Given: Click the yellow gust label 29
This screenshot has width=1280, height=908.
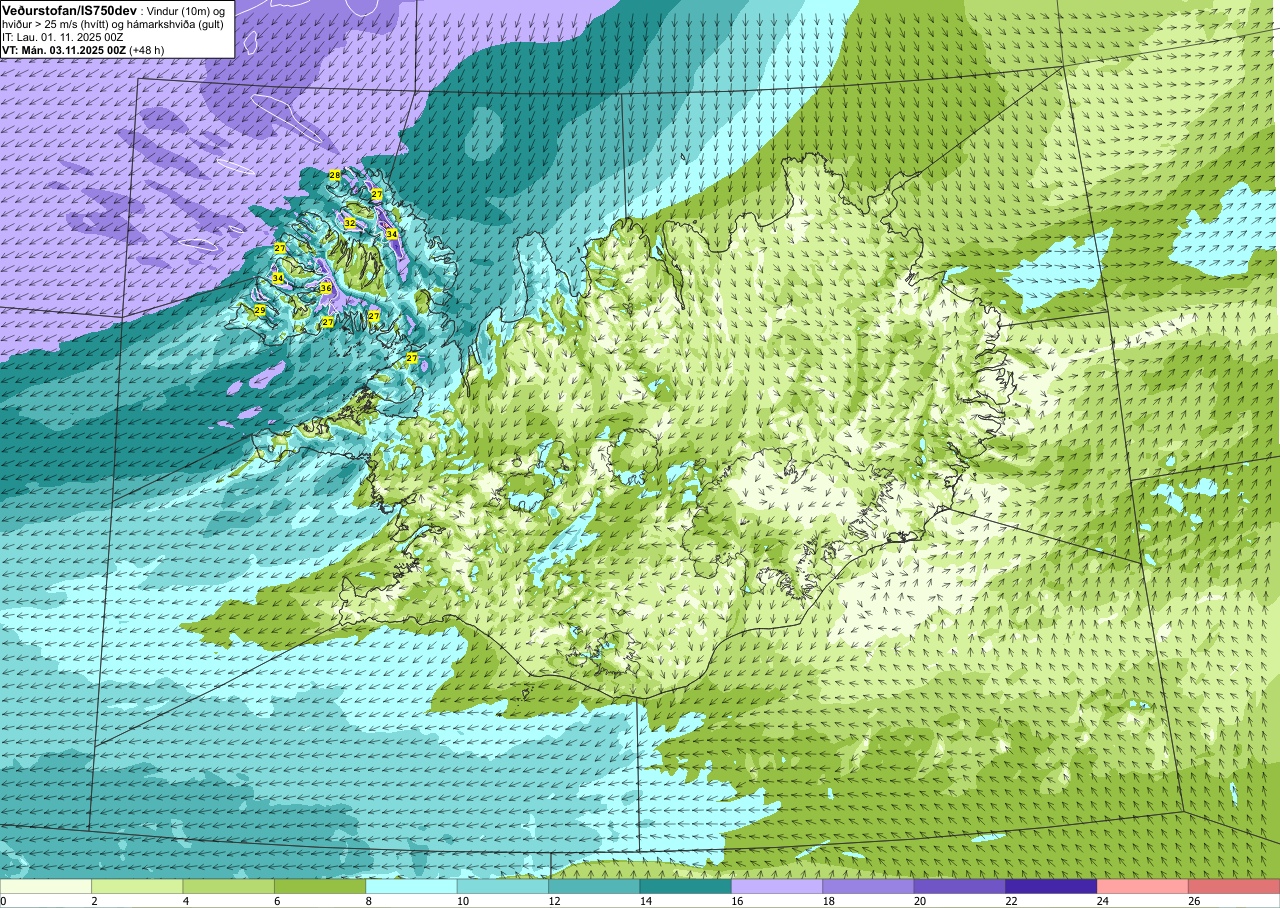Looking at the screenshot, I should (x=260, y=311).
